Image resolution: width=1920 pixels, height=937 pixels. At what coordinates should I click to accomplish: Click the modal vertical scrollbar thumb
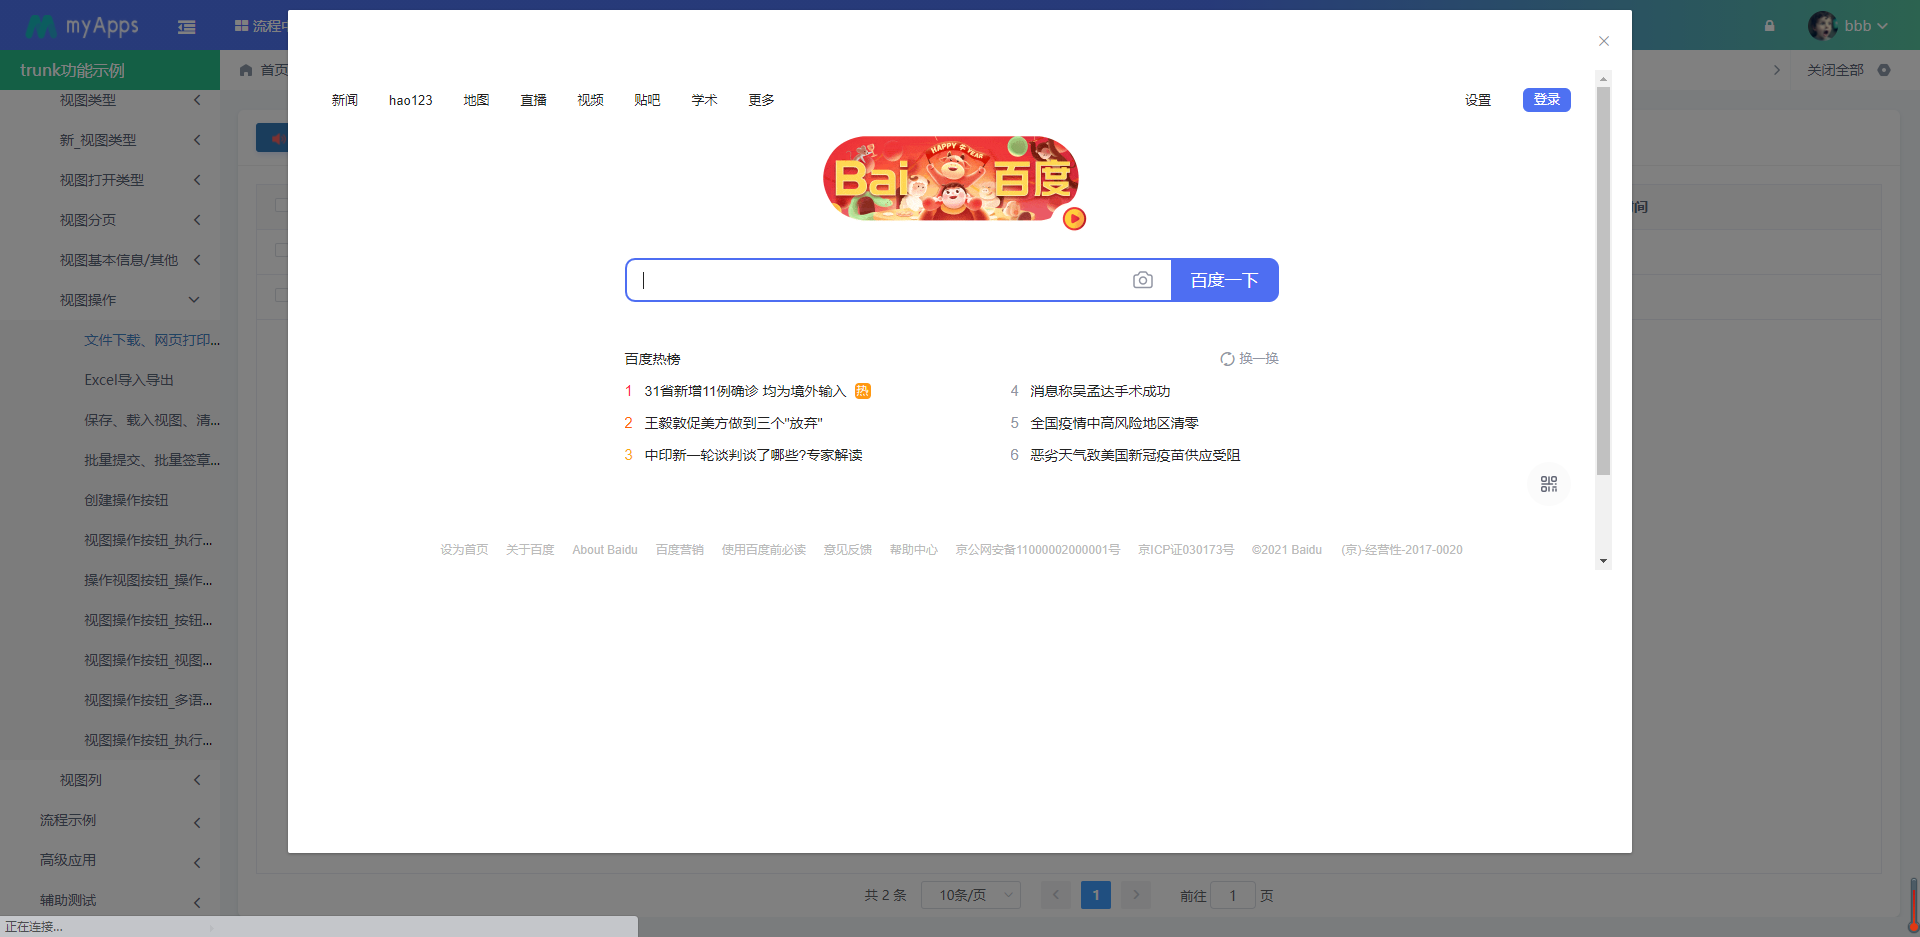1603,280
